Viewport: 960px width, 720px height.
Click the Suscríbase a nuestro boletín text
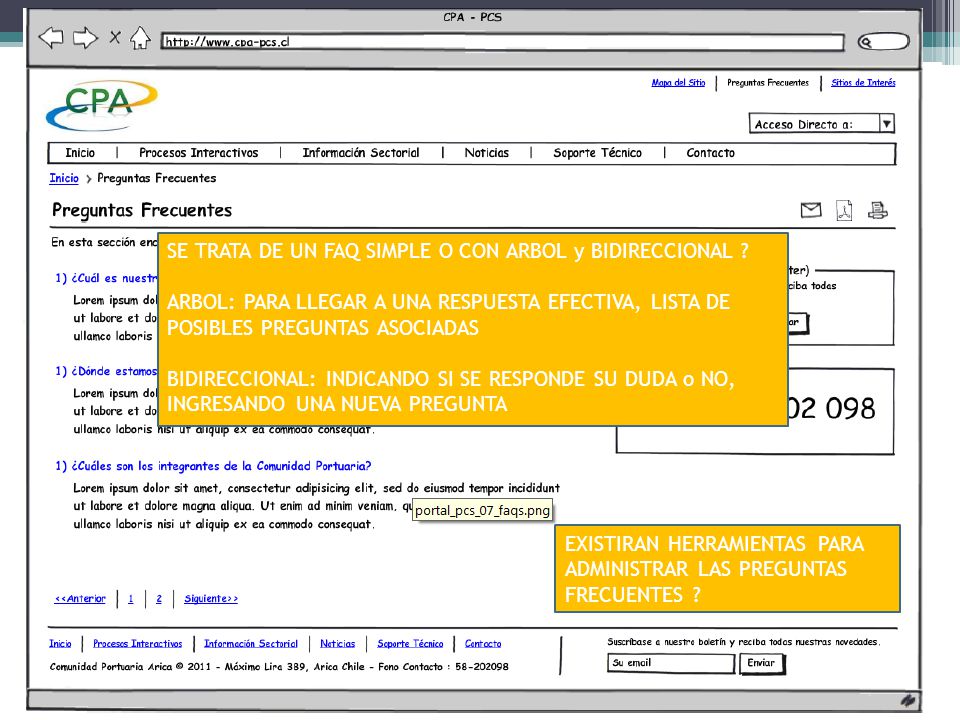pyautogui.click(x=744, y=642)
